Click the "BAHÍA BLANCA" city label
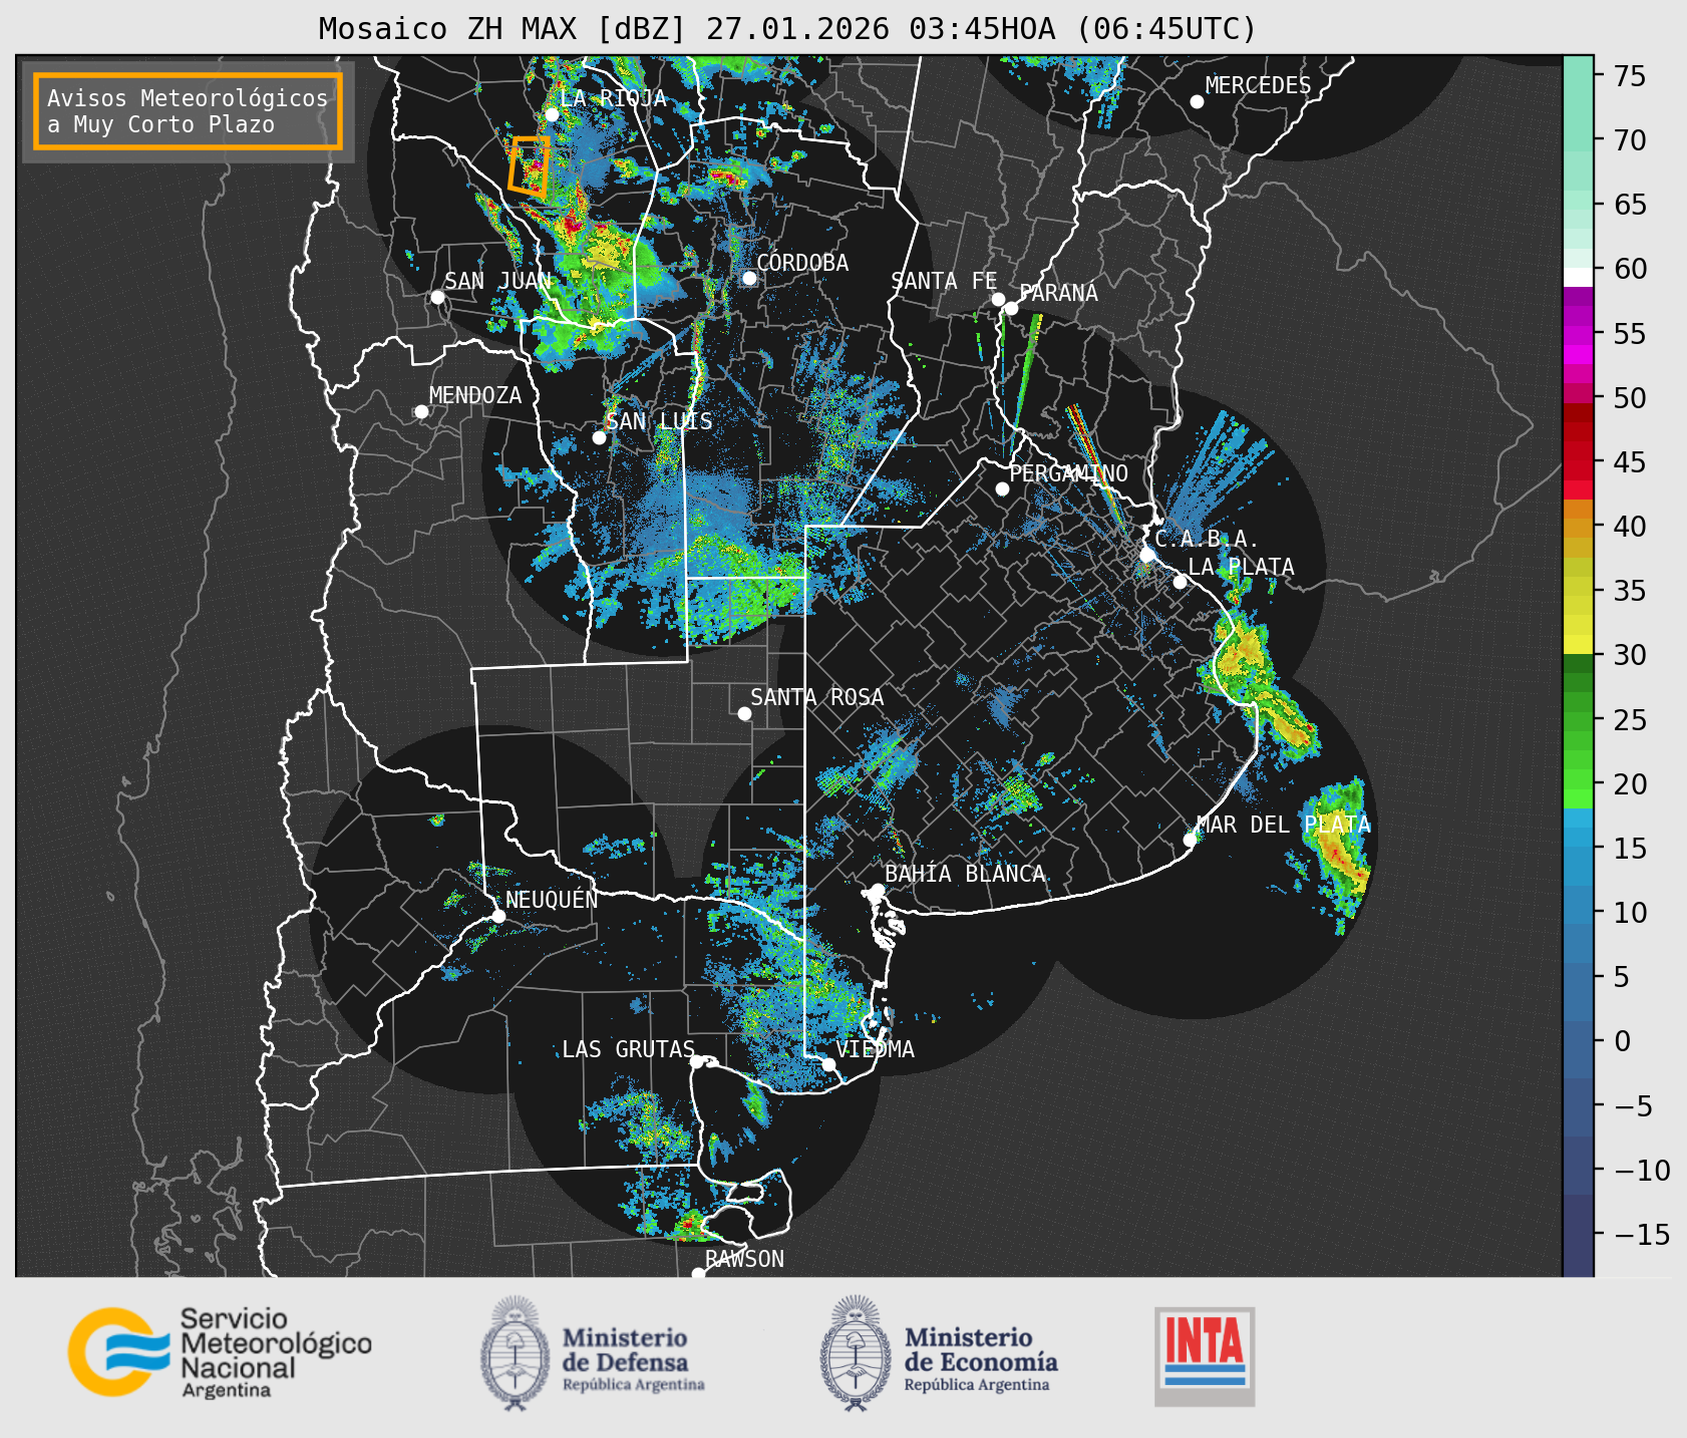 [965, 874]
